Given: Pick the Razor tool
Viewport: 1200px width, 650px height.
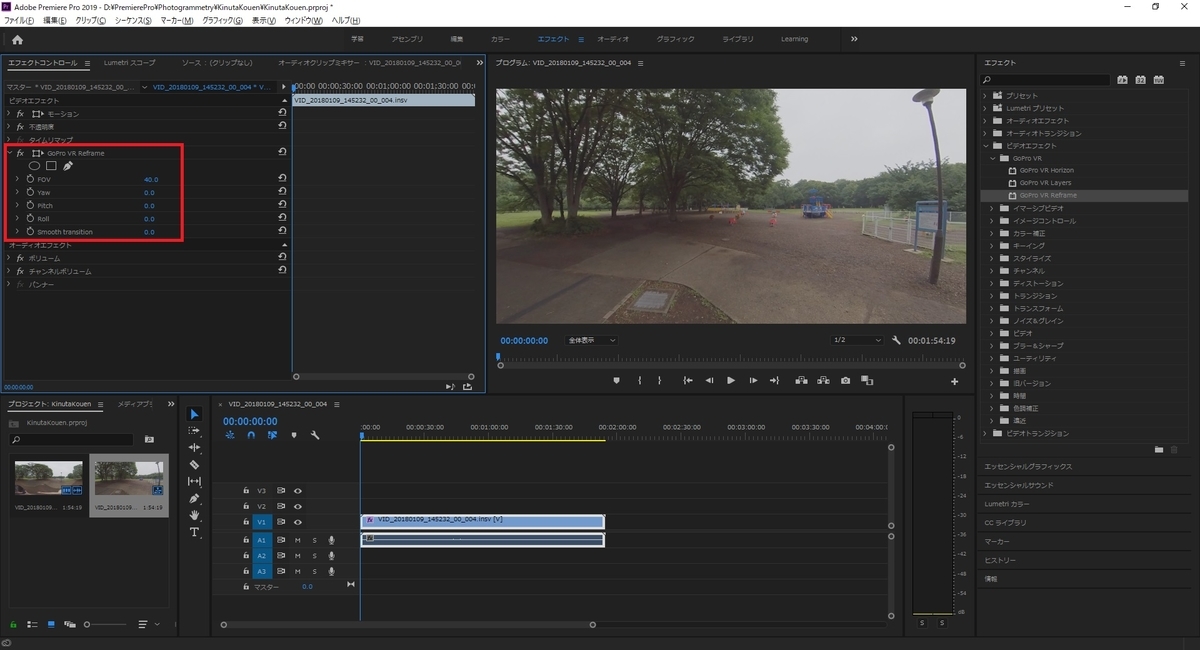Looking at the screenshot, I should [x=194, y=464].
